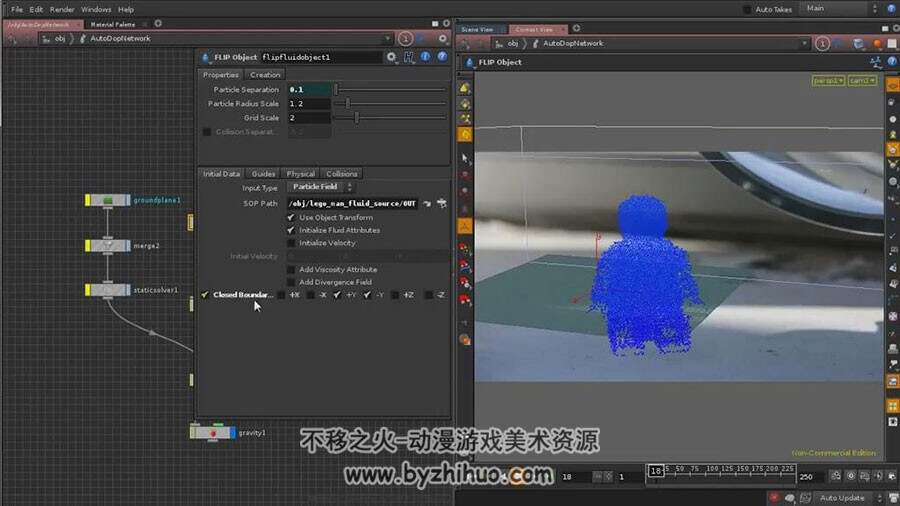The height and width of the screenshot is (506, 900).
Task: Open the Guides tab
Action: 263,173
